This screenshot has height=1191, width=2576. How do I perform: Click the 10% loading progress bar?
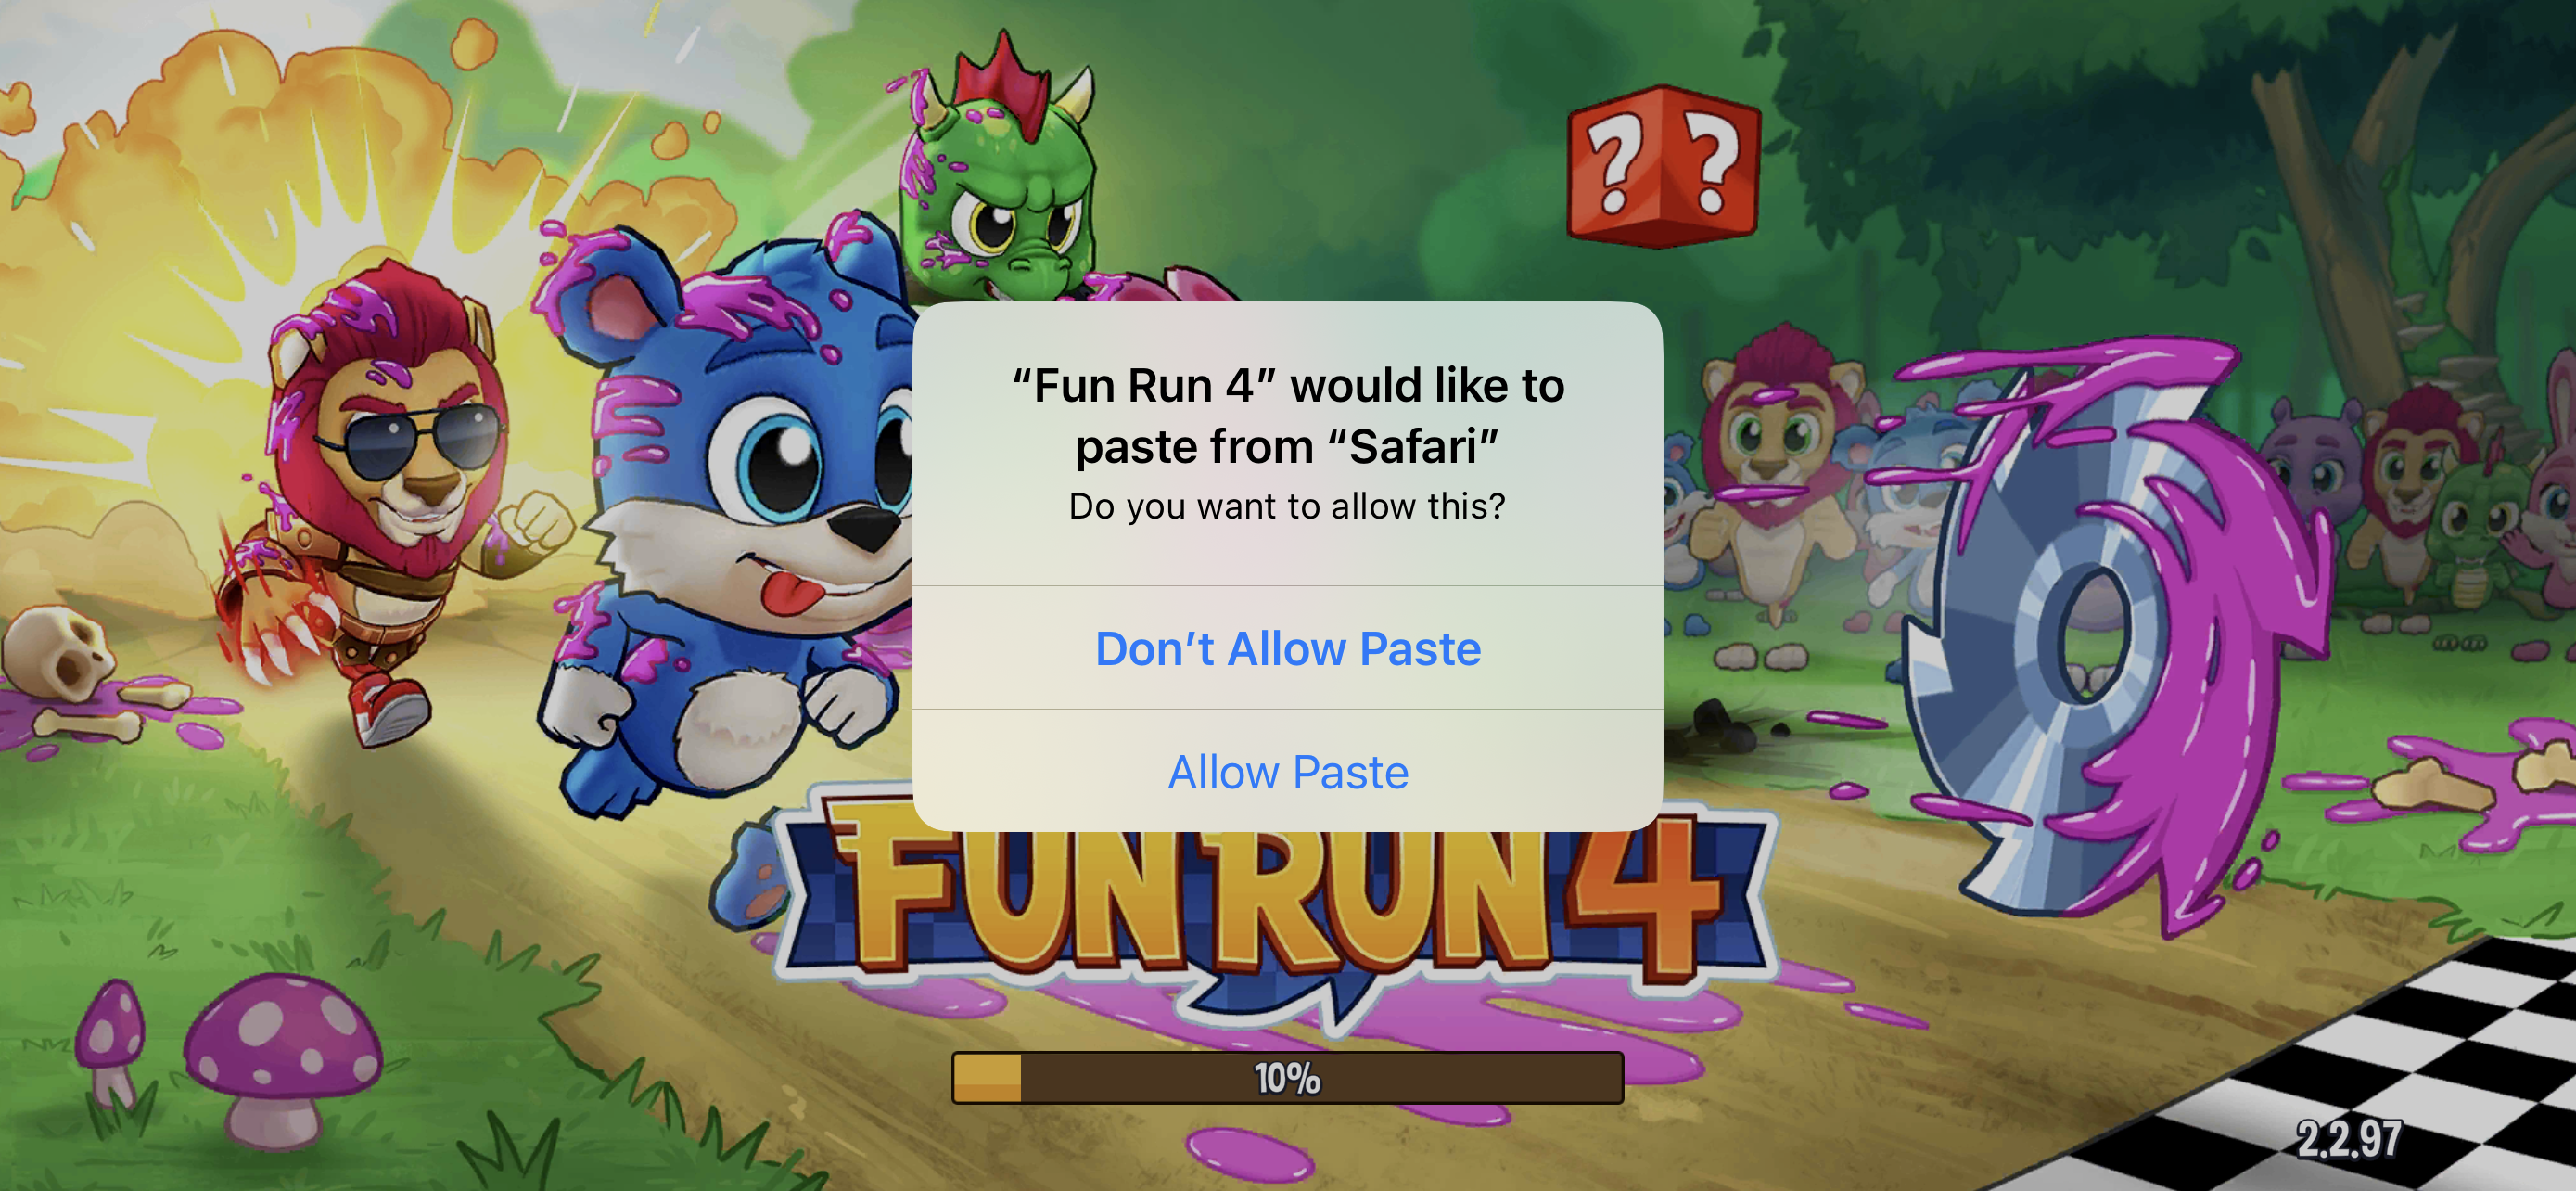coord(1288,1078)
